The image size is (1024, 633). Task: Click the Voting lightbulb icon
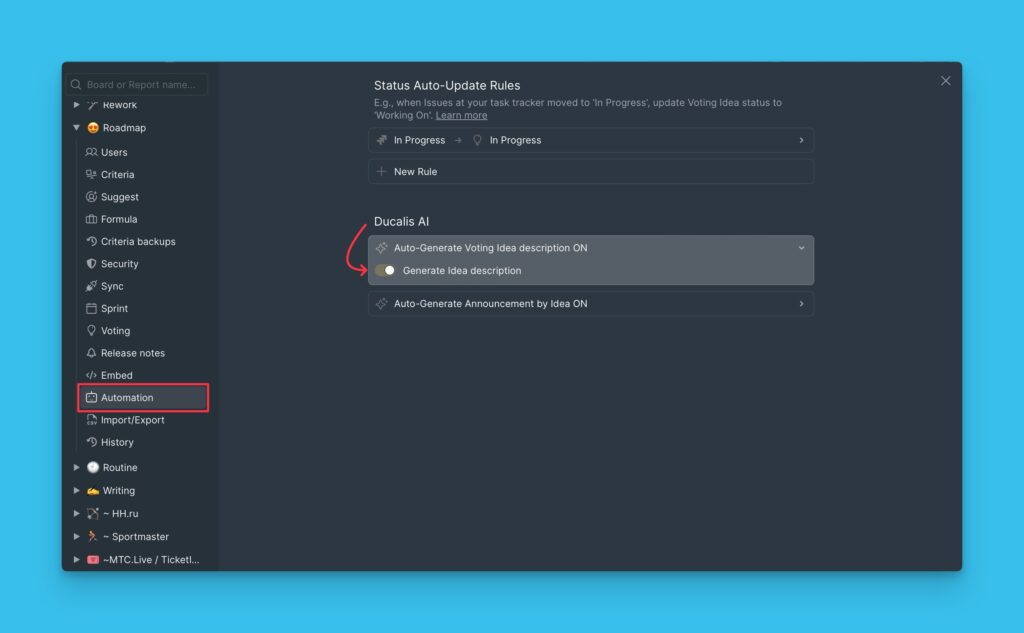click(x=91, y=330)
